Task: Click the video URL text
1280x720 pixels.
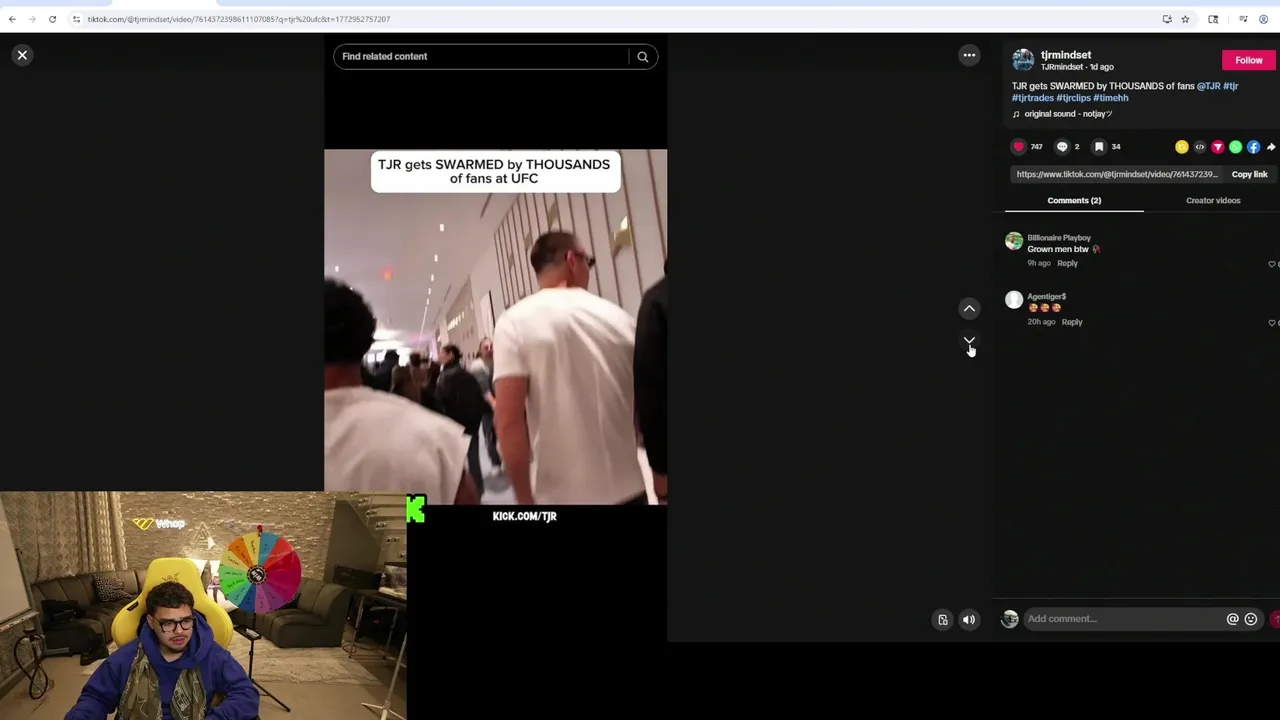Action: tap(1117, 174)
